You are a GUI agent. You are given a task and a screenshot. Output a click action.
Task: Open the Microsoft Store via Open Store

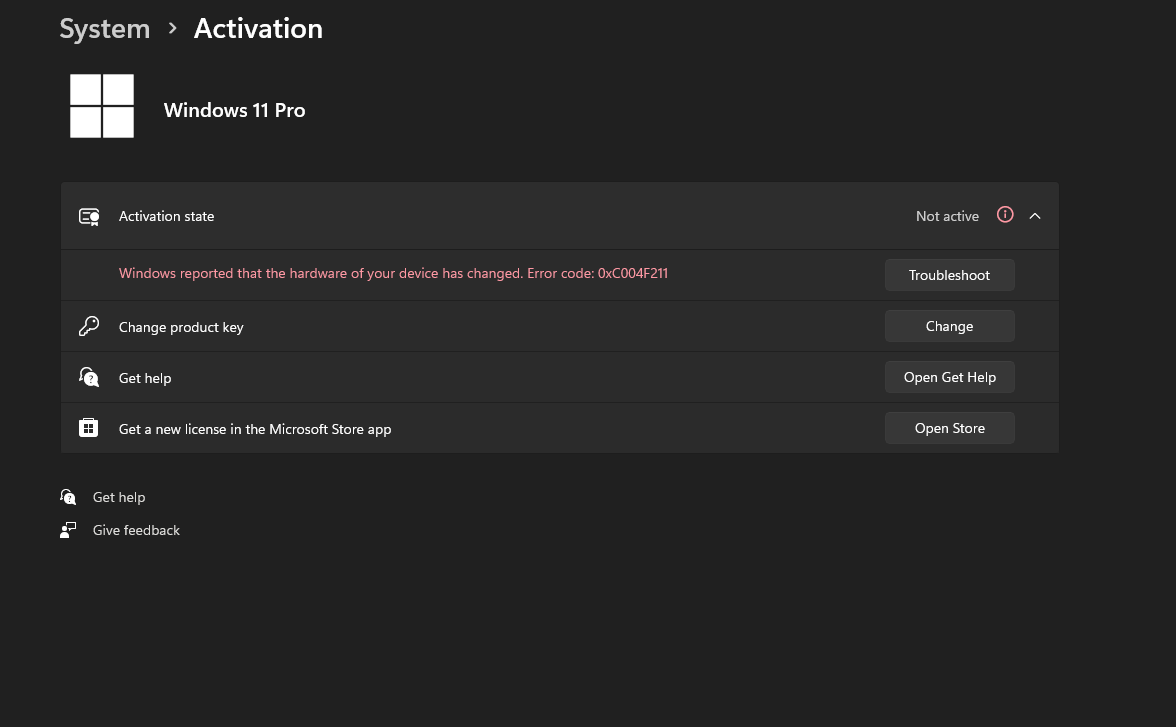[x=950, y=428]
